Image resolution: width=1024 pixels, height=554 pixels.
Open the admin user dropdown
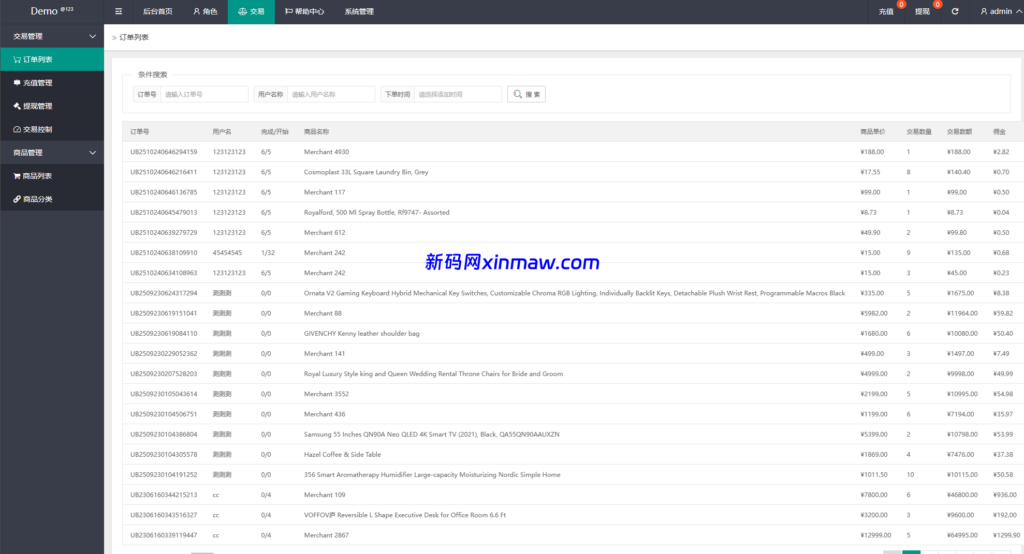tap(999, 11)
